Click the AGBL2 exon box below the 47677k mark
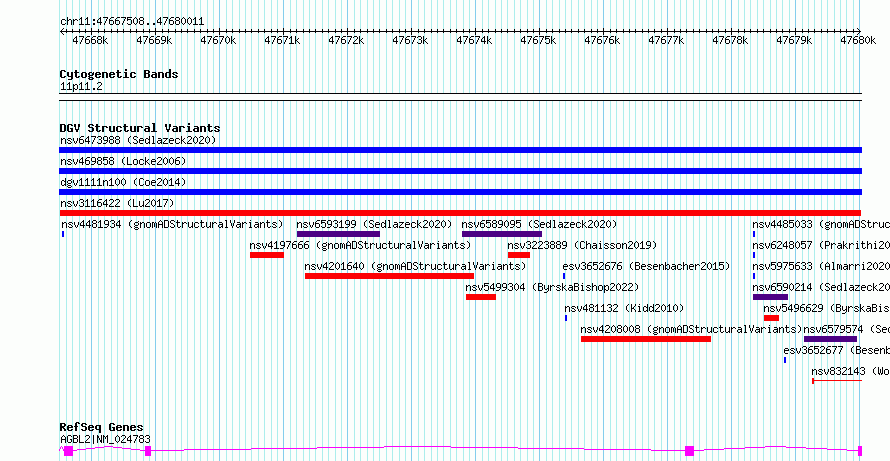Screen dimensions: 890x461 pos(690,451)
